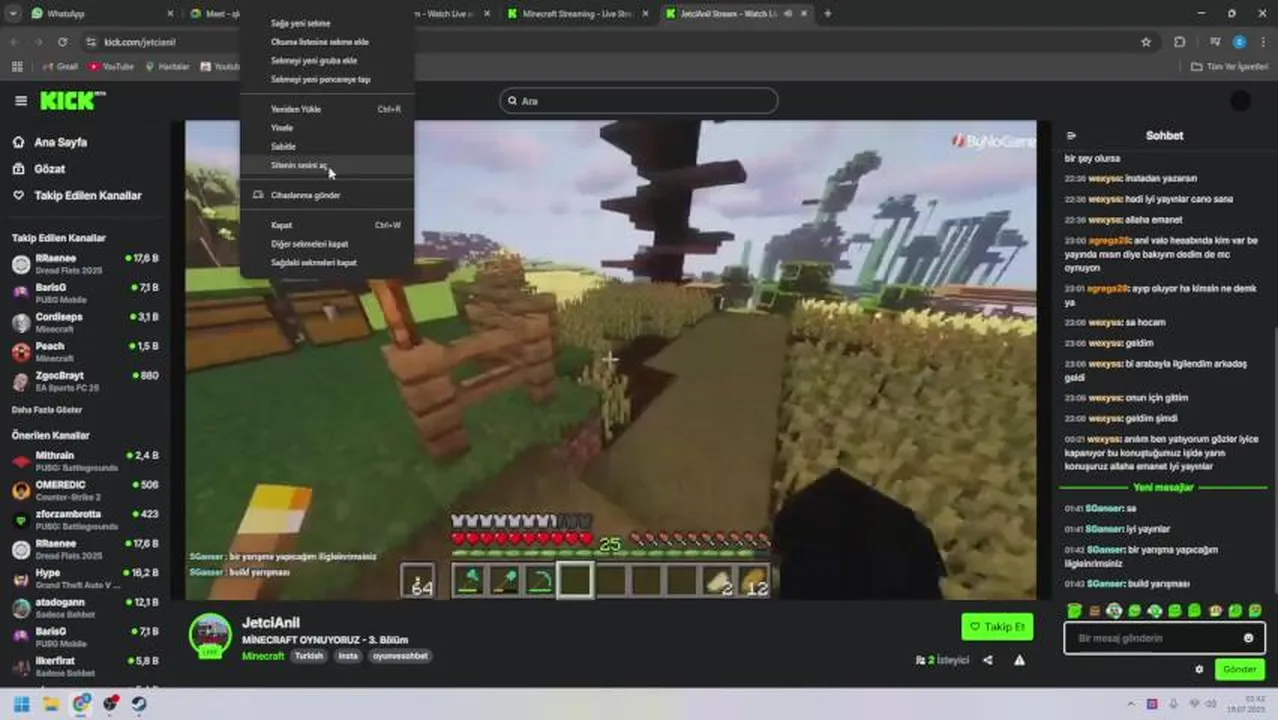Click the Takip Et follow button

pyautogui.click(x=997, y=627)
